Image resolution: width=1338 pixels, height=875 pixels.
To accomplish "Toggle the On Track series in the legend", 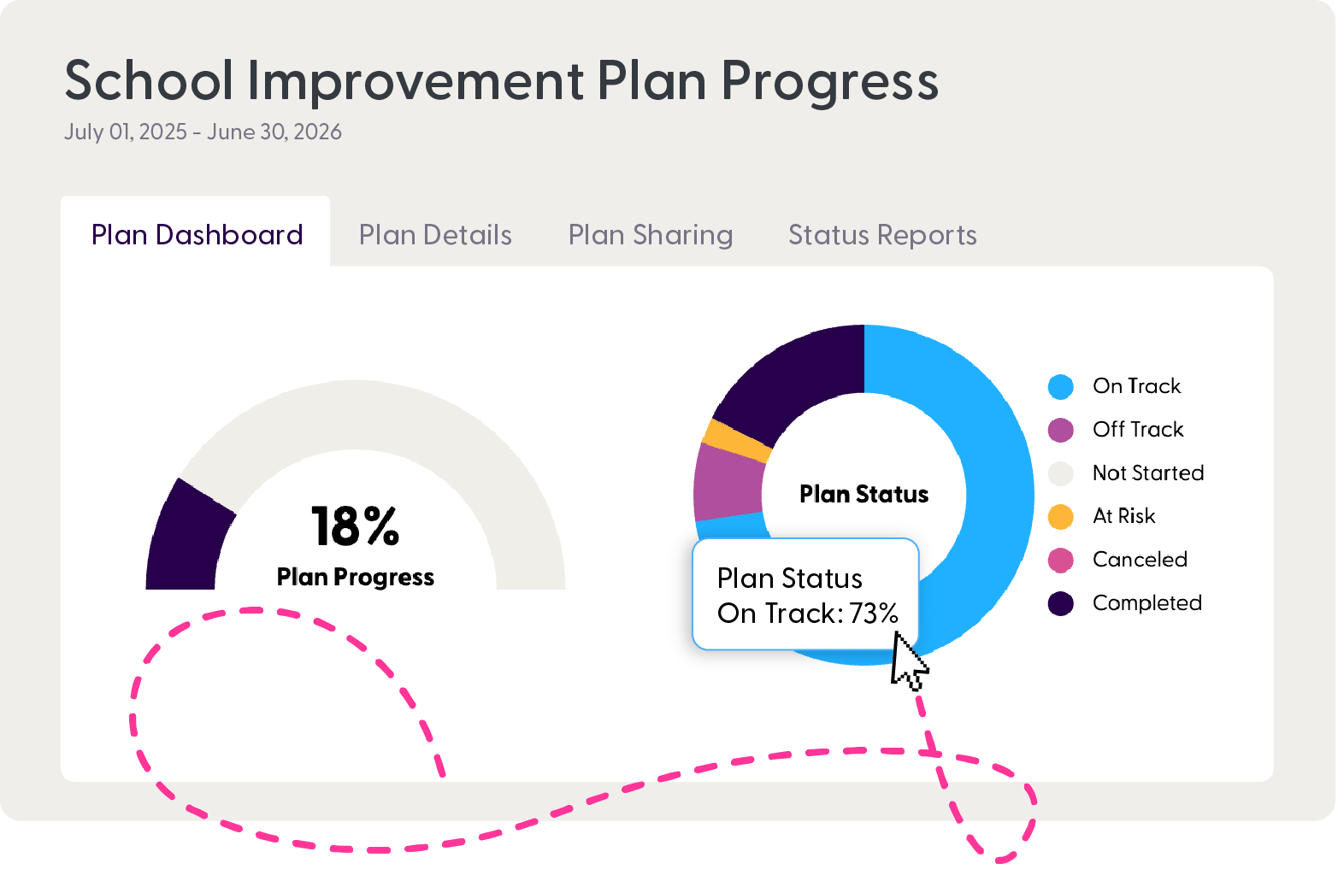I will point(1135,386).
